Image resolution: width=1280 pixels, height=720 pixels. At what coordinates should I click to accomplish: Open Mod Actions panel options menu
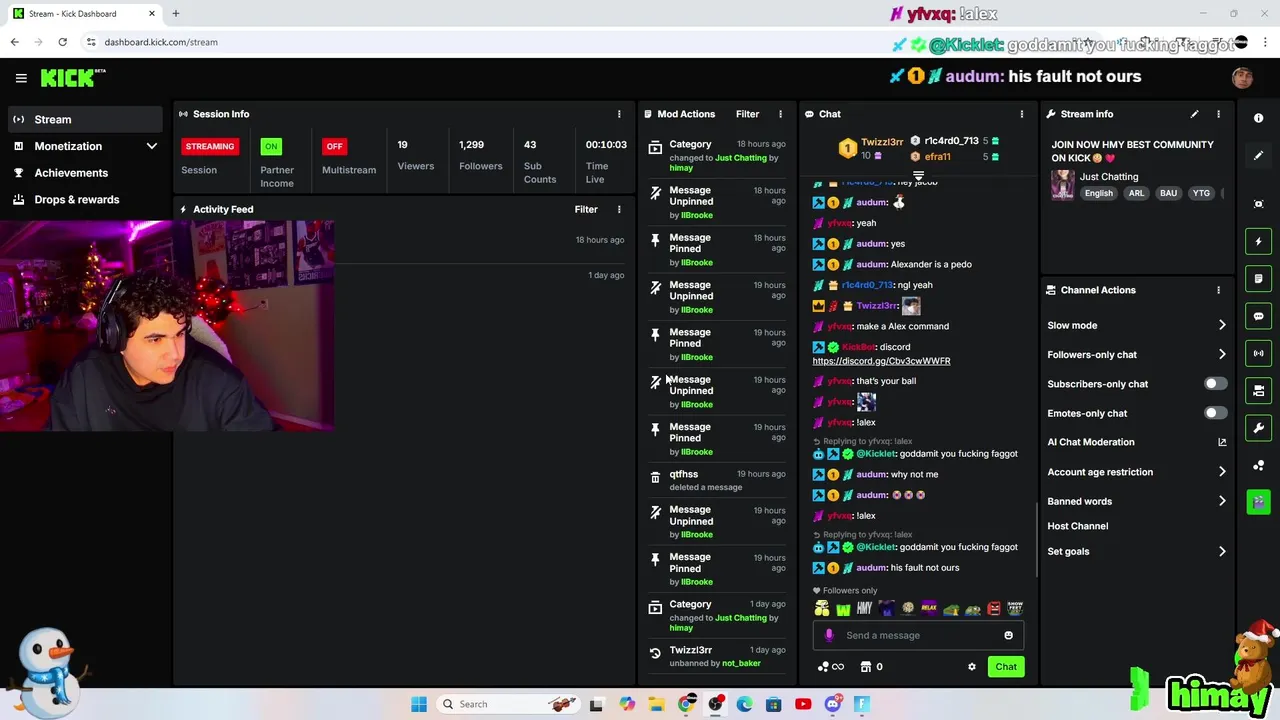pos(780,114)
